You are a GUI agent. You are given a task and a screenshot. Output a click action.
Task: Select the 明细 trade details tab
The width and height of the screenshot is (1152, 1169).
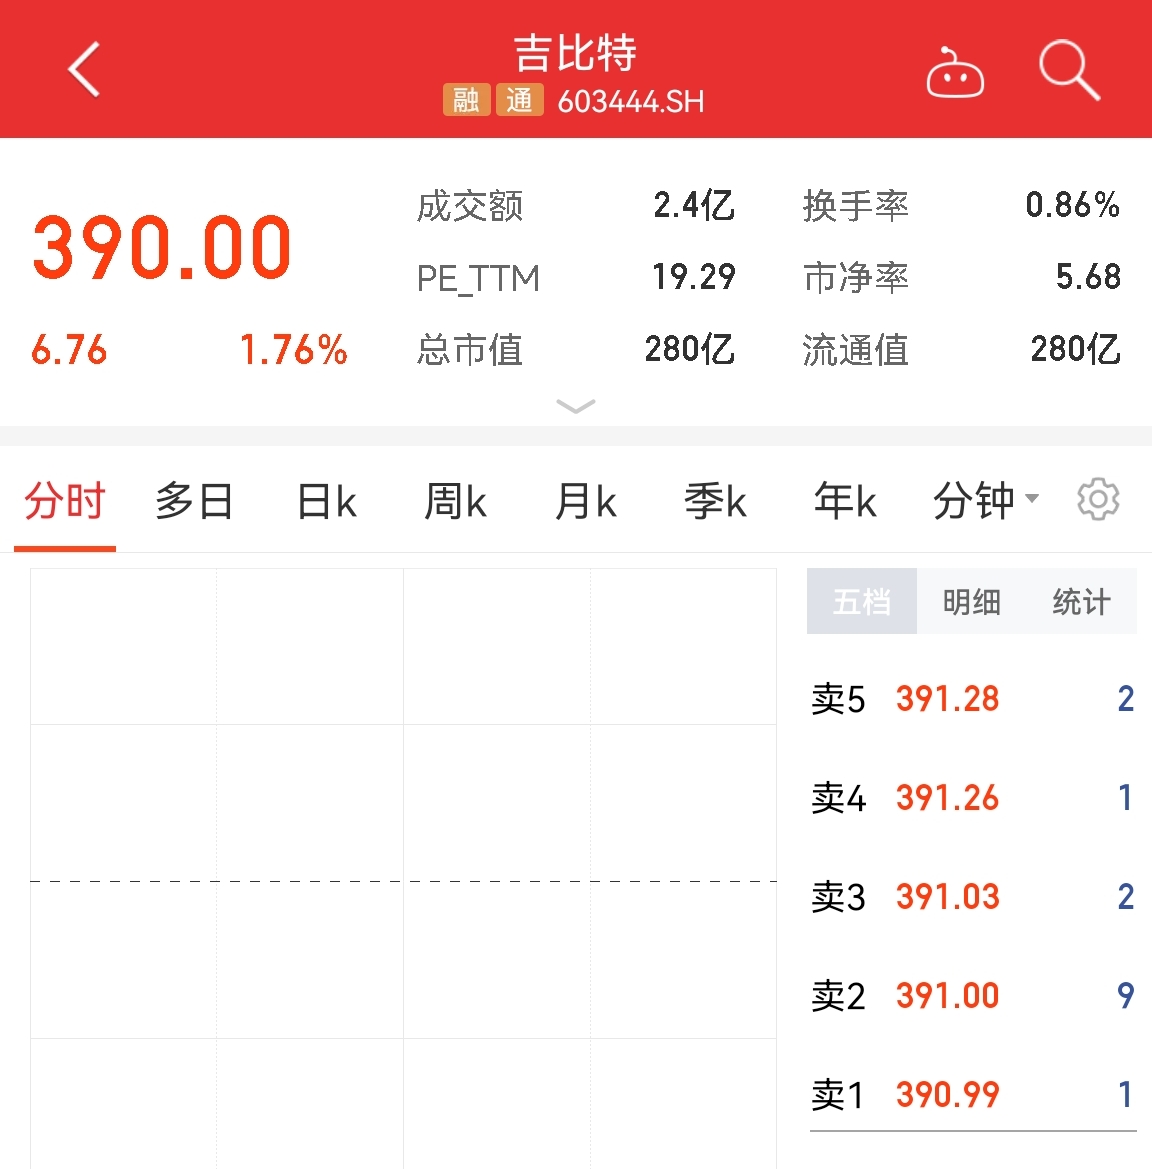pos(972,601)
